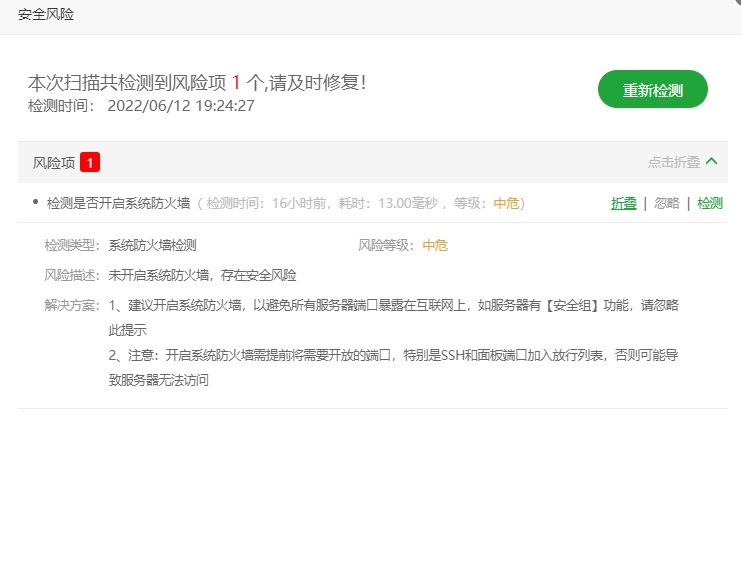Click the detection time 2022/06/12 19:24:27

[x=181, y=105]
